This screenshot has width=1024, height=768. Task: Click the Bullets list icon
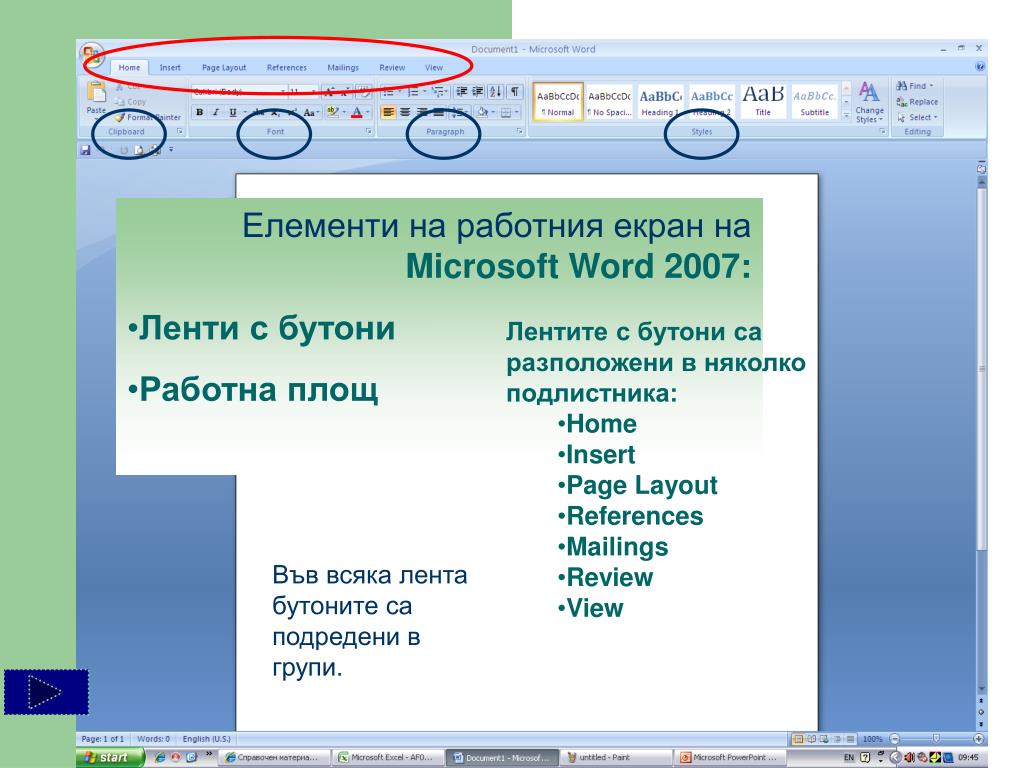pyautogui.click(x=389, y=91)
